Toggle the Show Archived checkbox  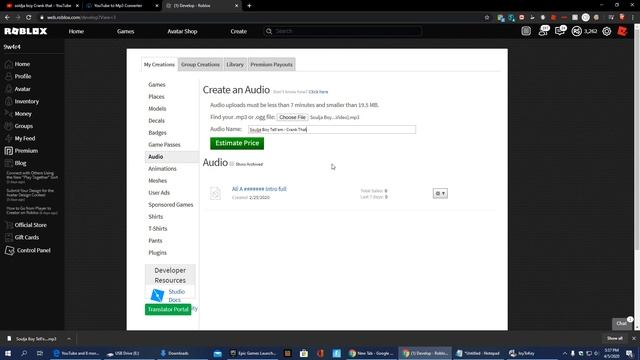tap(231, 164)
